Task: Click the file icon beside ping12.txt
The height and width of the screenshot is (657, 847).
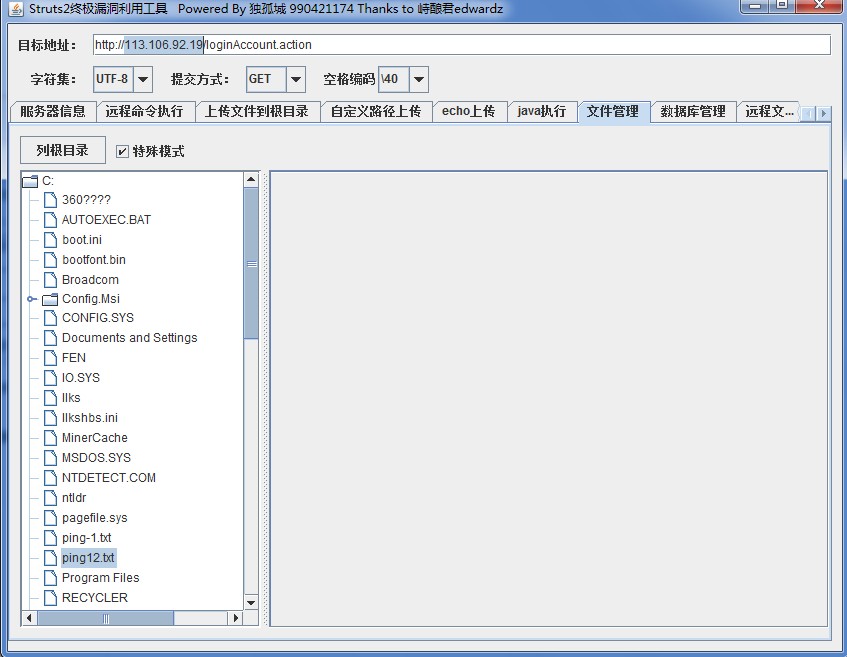Action: click(x=50, y=558)
